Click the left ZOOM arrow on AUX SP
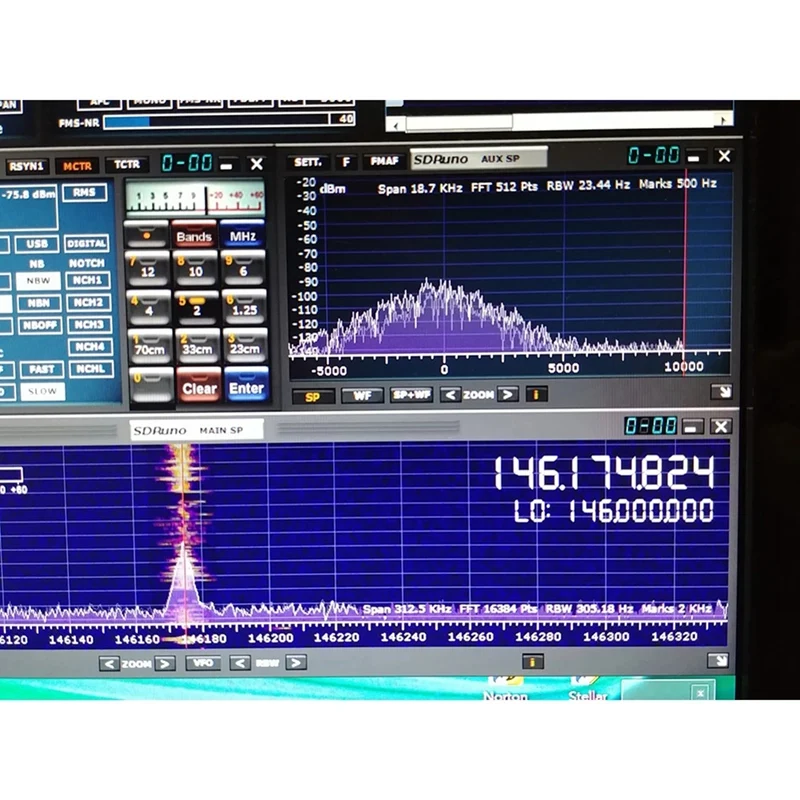The width and height of the screenshot is (800, 800). [x=448, y=394]
